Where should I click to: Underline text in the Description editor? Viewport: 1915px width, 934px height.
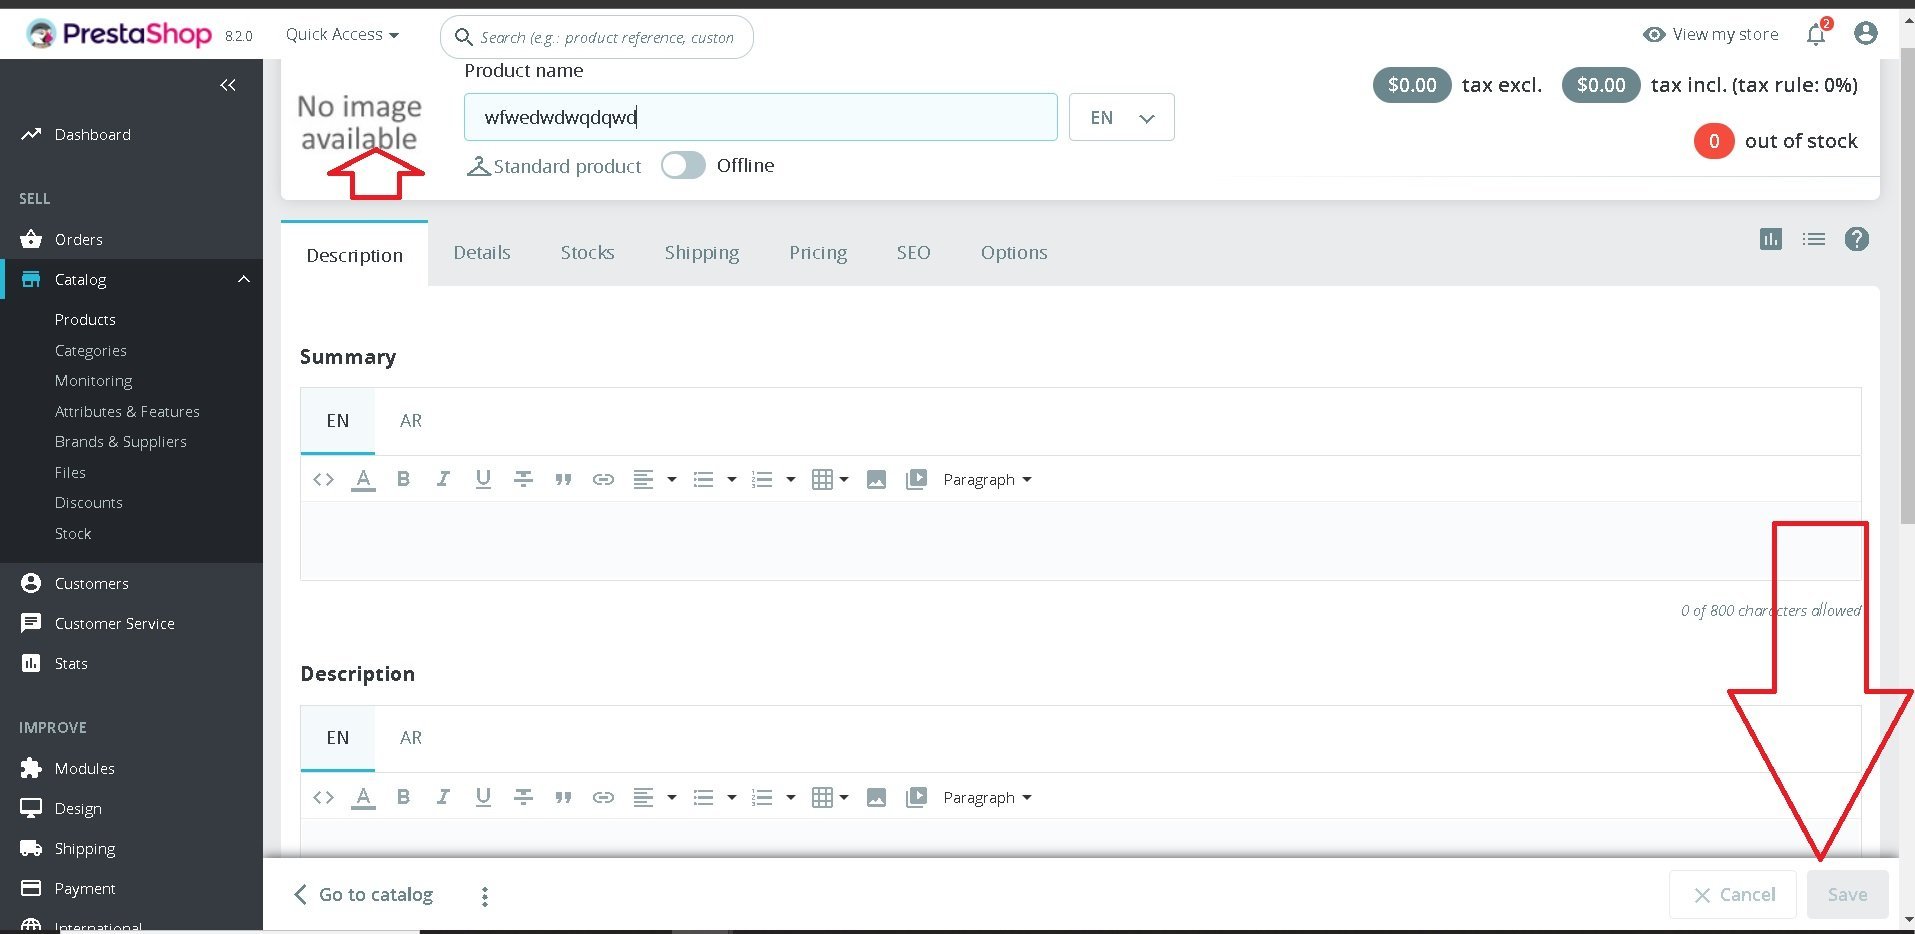coord(483,798)
